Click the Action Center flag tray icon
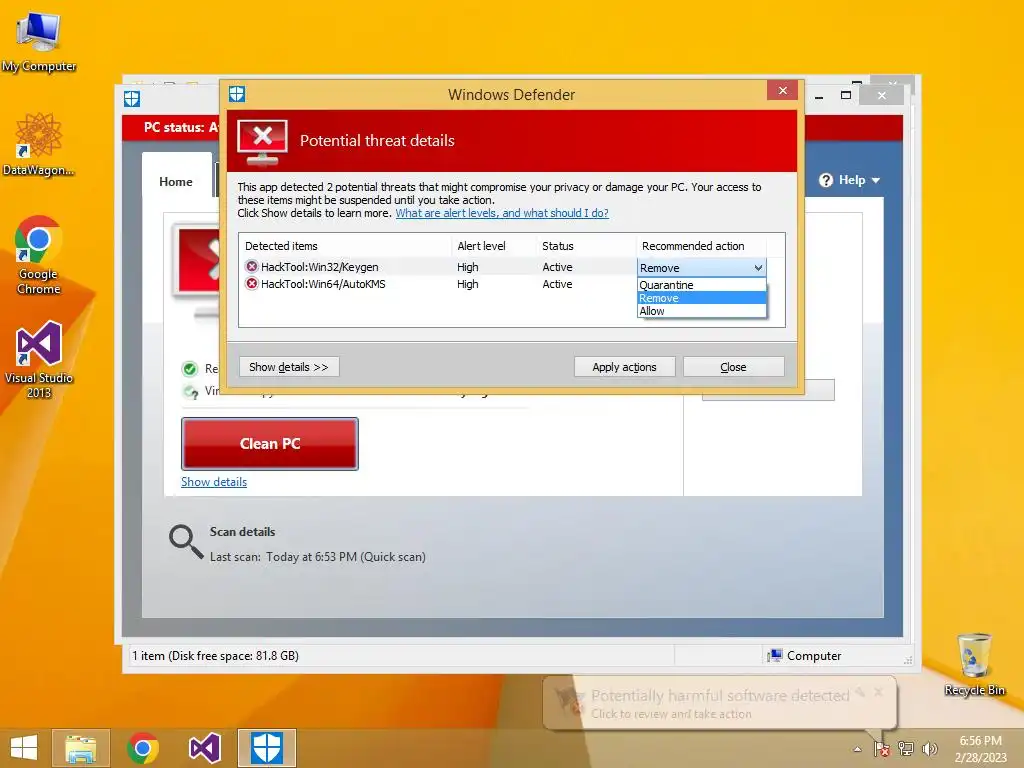 tap(882, 749)
